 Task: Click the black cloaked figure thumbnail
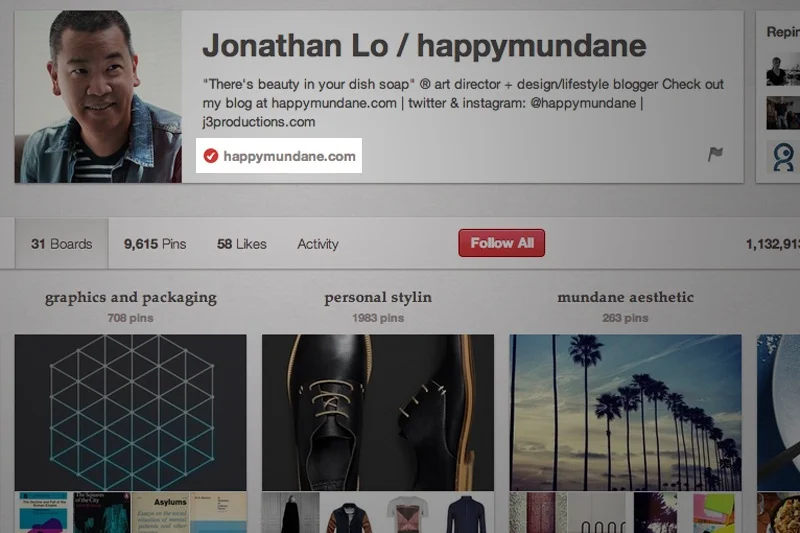pyautogui.click(x=291, y=513)
